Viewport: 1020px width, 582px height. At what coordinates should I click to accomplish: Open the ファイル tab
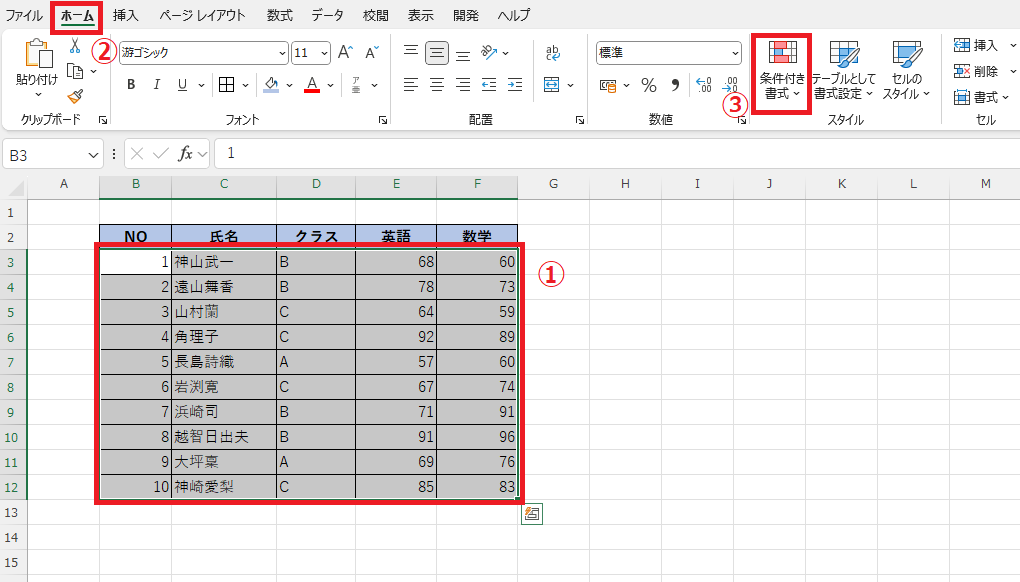tap(24, 15)
